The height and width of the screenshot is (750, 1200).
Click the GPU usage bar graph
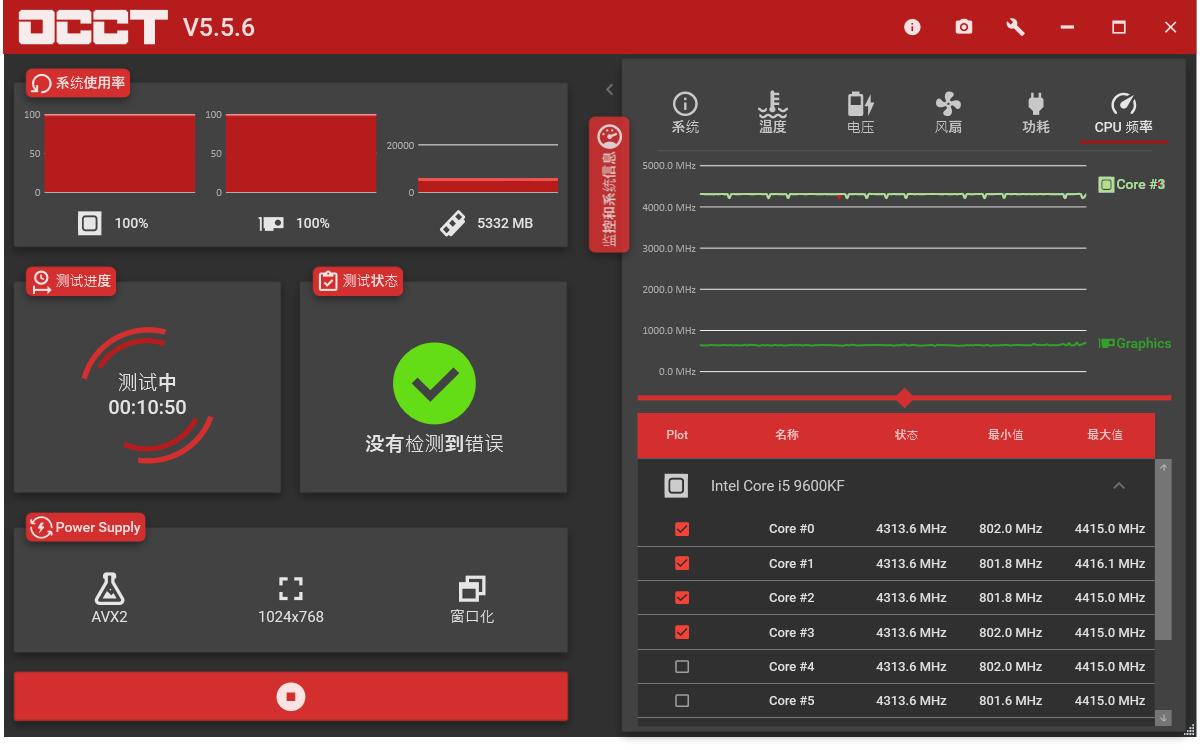point(301,153)
